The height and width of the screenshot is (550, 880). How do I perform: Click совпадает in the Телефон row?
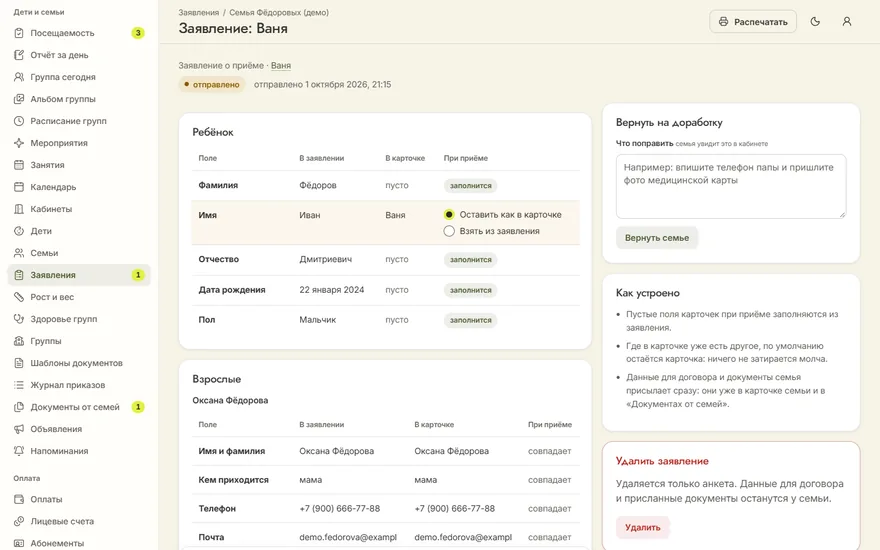point(549,508)
